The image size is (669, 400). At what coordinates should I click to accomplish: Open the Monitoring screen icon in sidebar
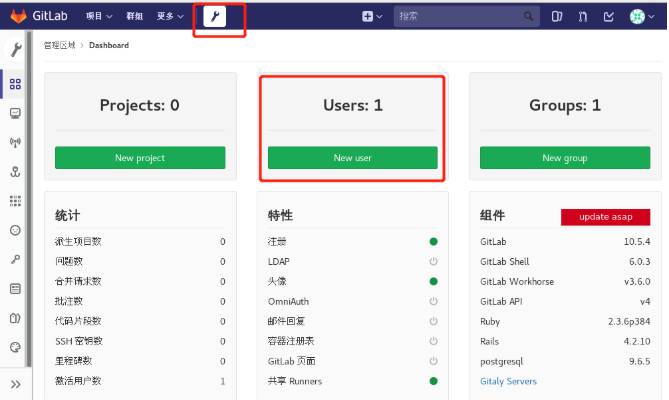click(15, 113)
